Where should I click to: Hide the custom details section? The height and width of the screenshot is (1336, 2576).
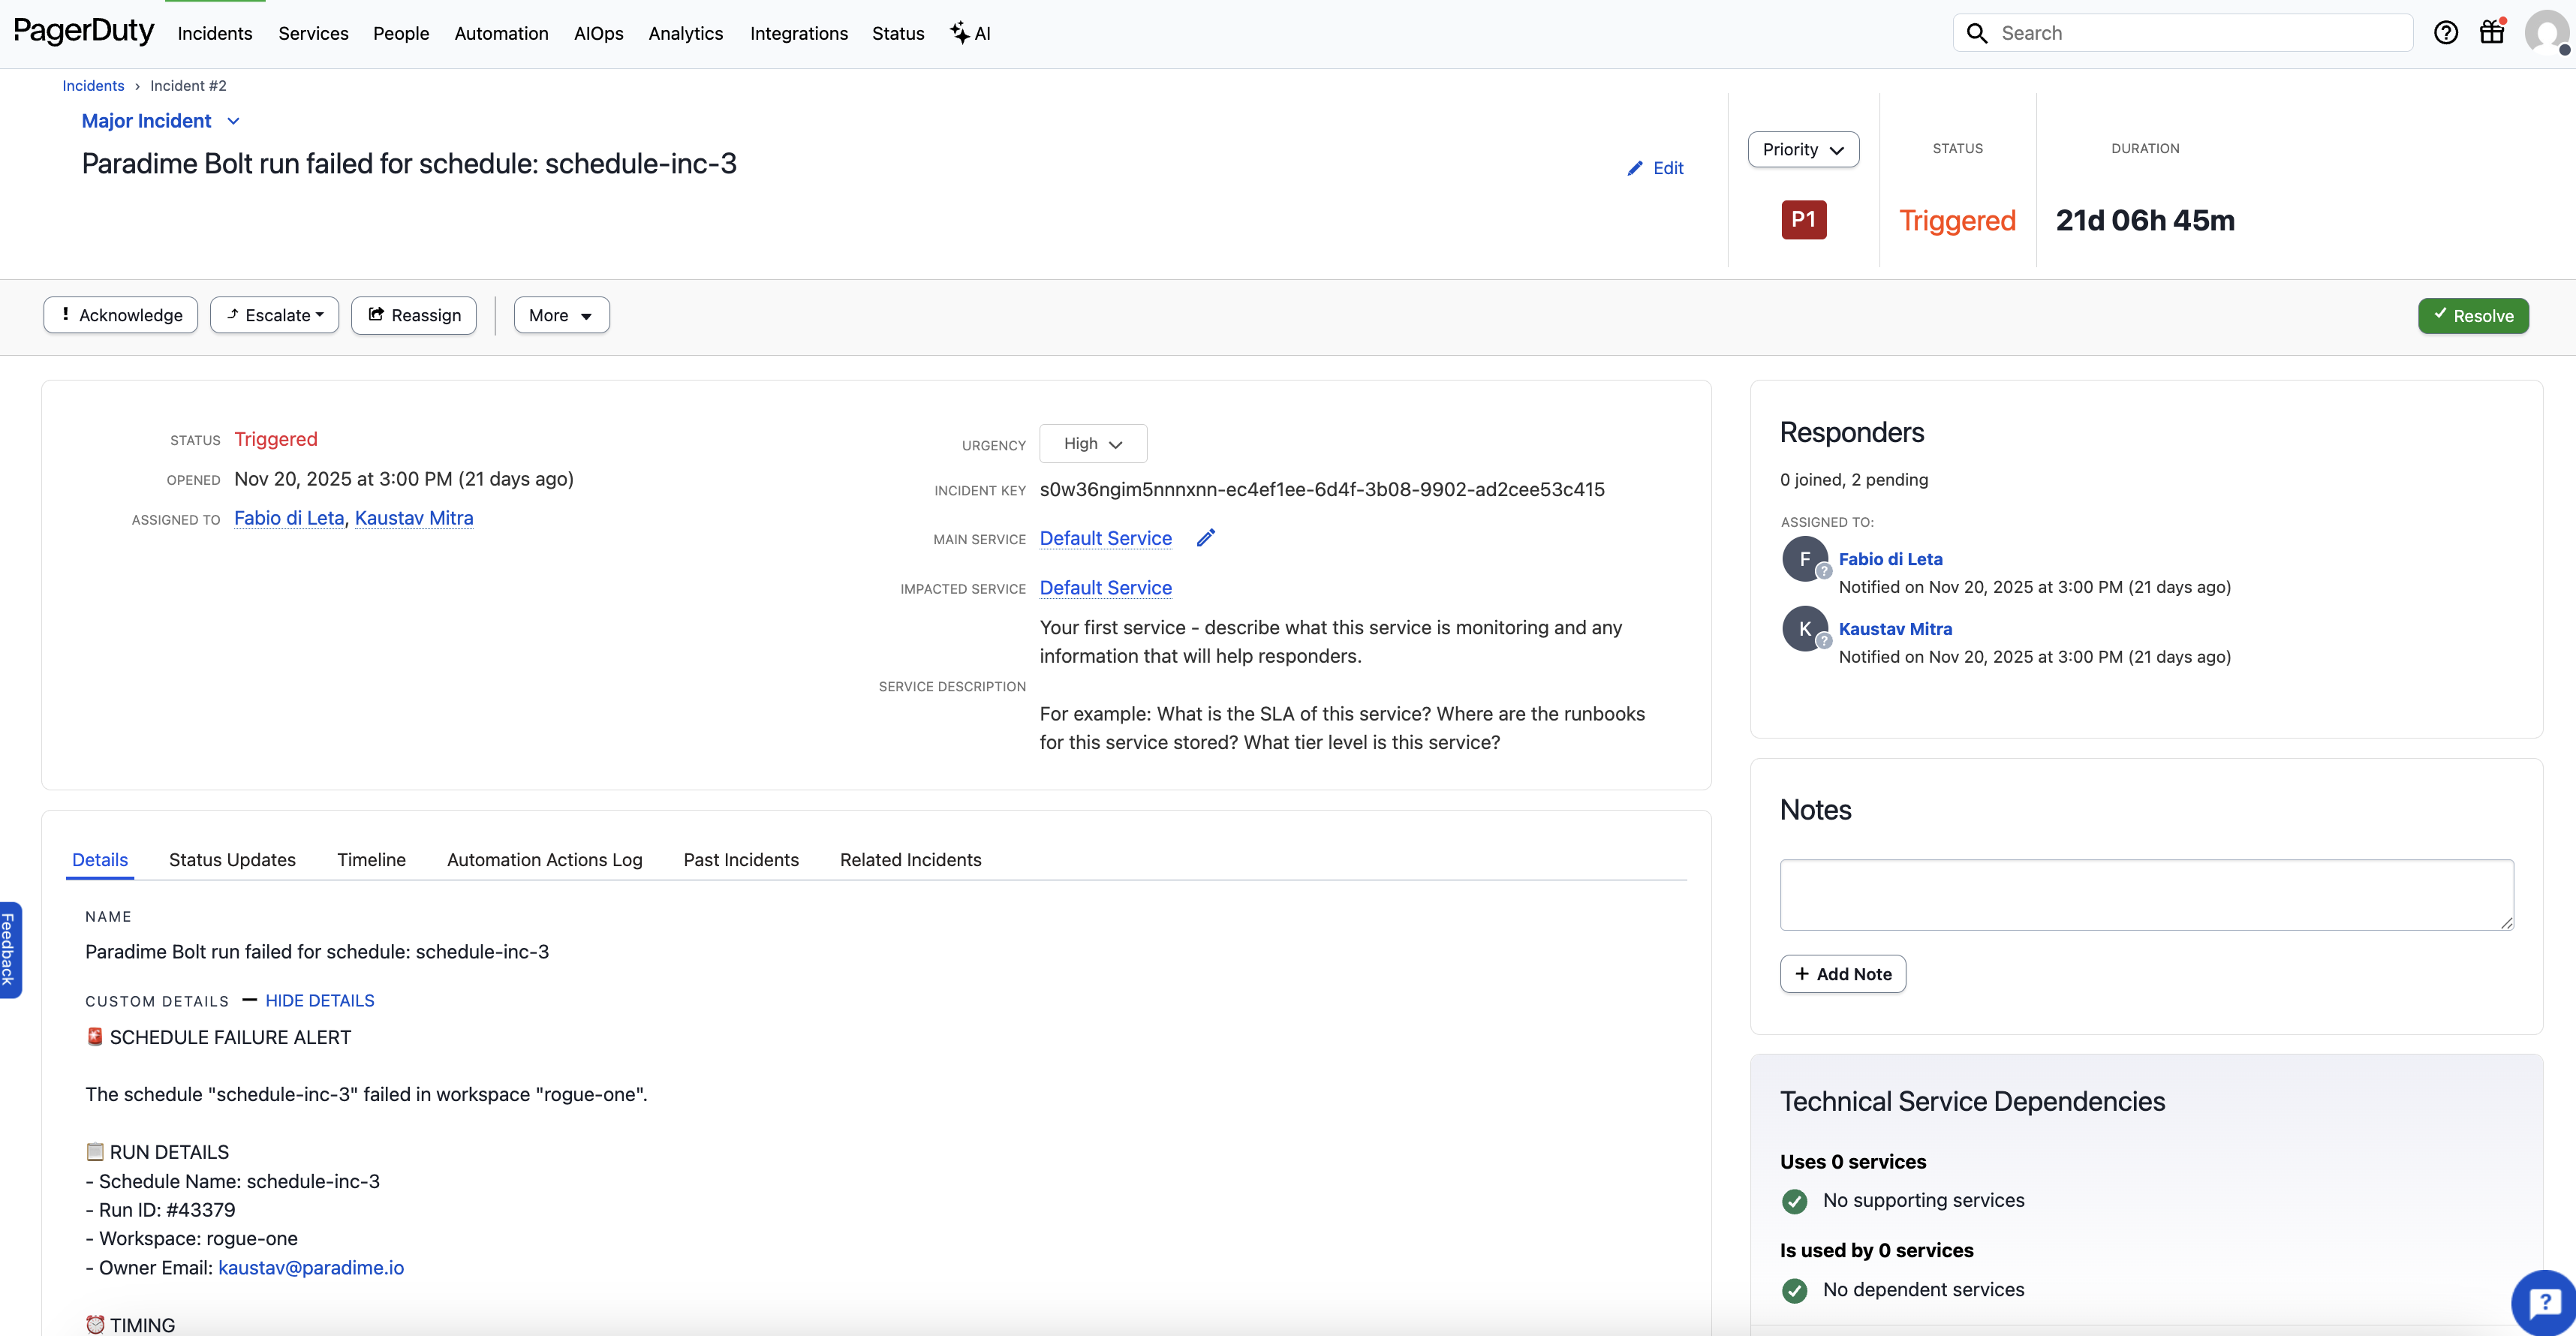pyautogui.click(x=319, y=1001)
